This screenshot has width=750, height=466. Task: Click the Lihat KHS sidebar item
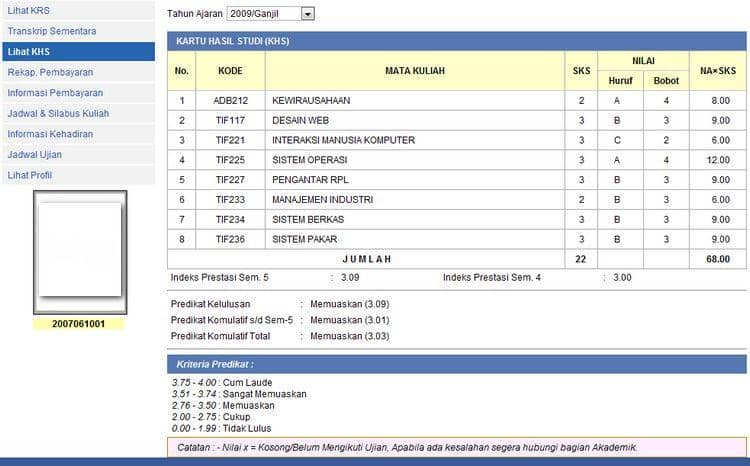point(28,52)
